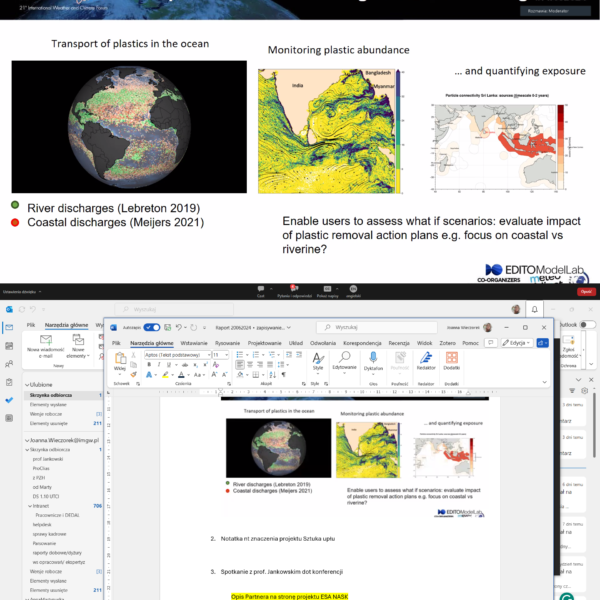Collapse the Joanna.Wieczorek@imgw.pl account
Viewport: 600px width, 600px height.
(27, 440)
